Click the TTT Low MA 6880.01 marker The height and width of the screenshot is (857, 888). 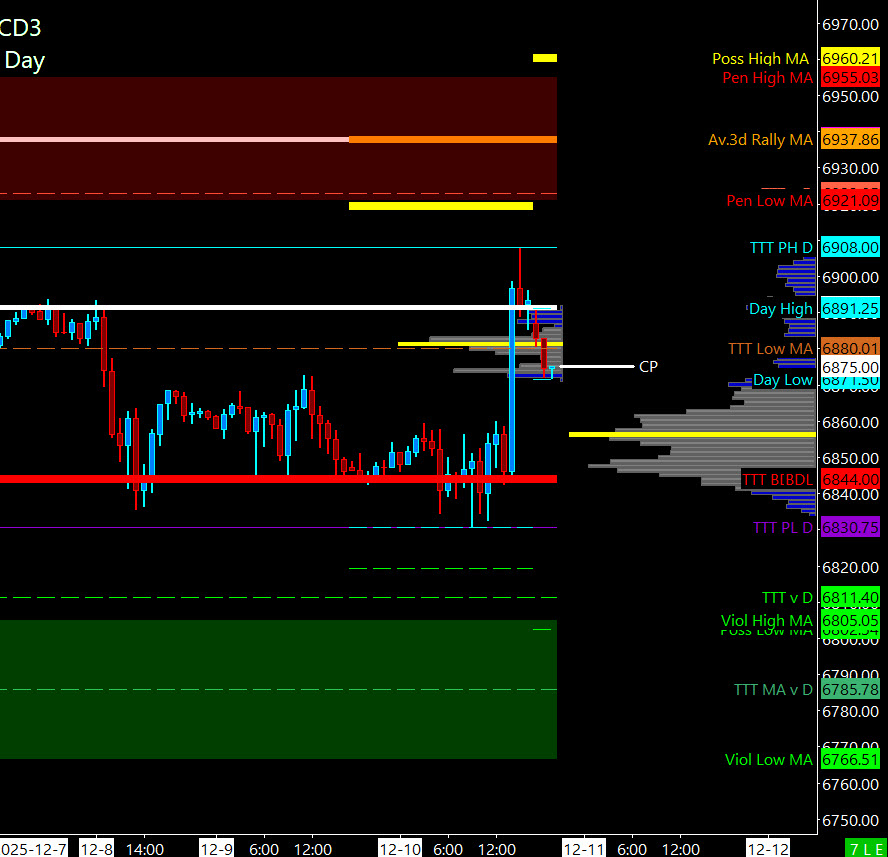click(x=849, y=348)
